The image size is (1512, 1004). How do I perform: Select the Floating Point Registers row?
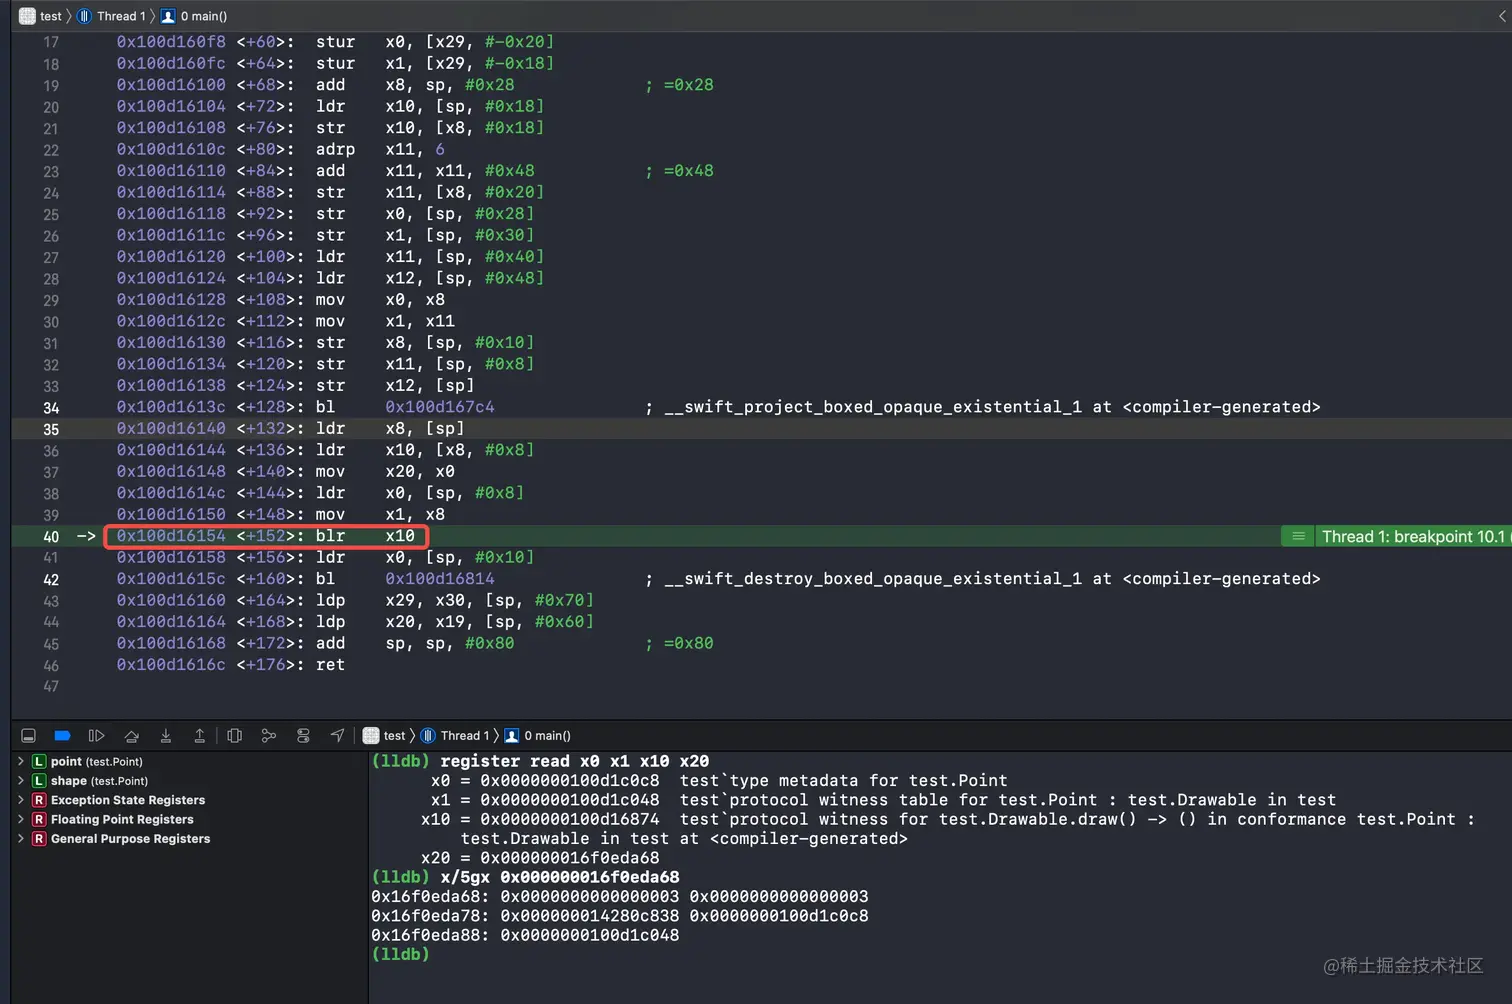click(190, 819)
